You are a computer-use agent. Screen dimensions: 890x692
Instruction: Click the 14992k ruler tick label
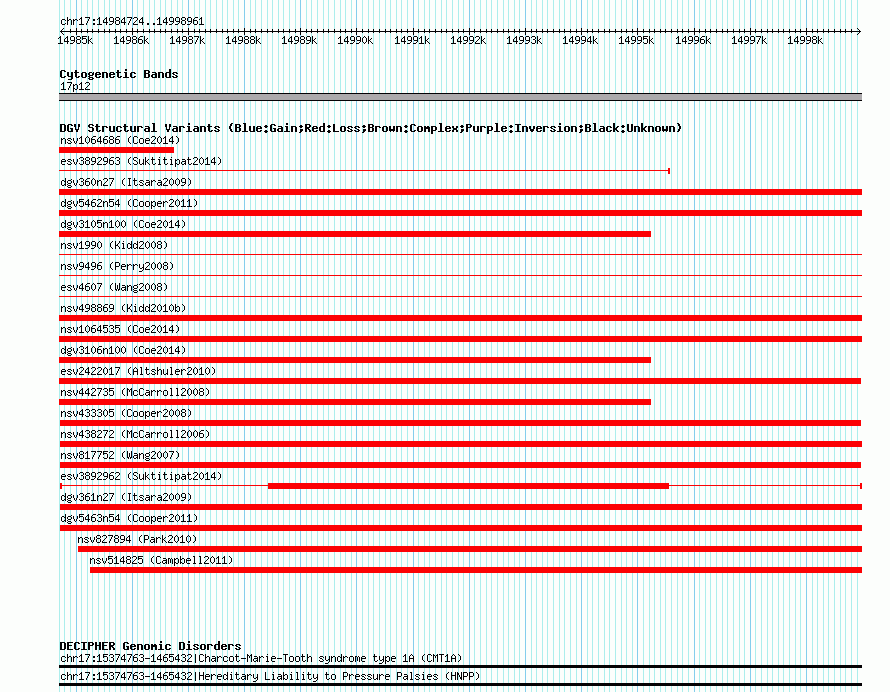point(468,40)
